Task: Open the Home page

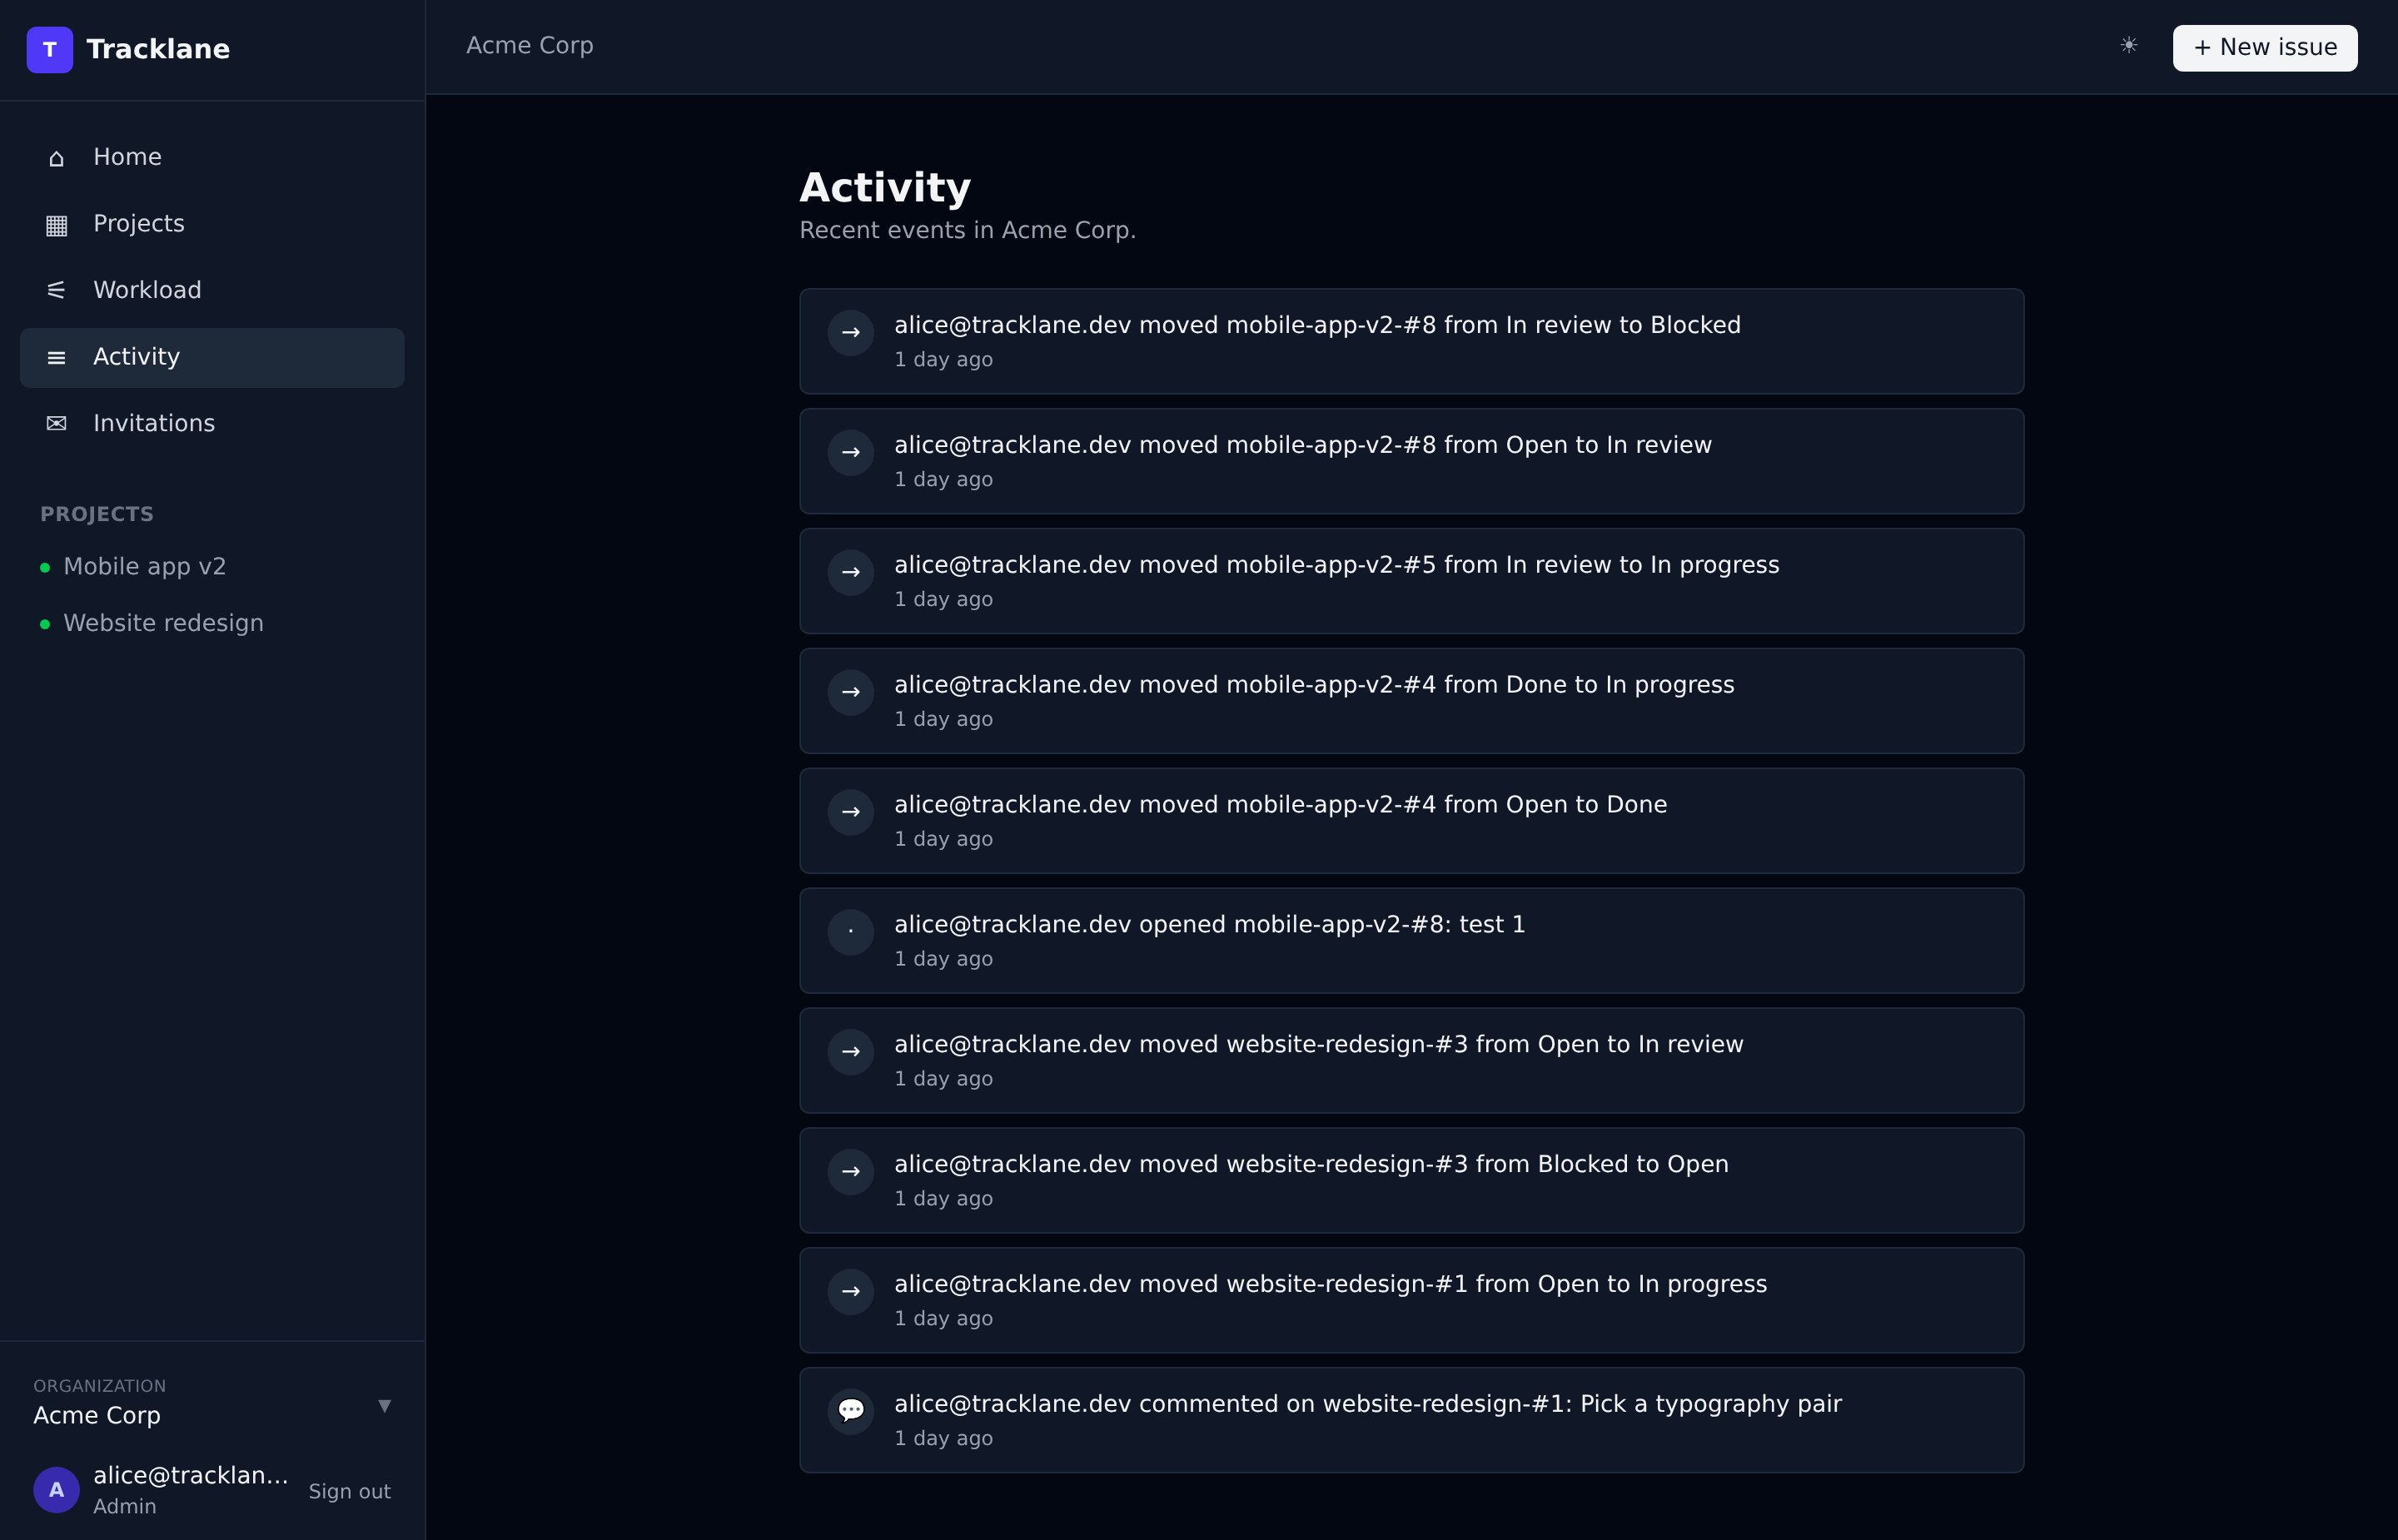Action: (212, 158)
